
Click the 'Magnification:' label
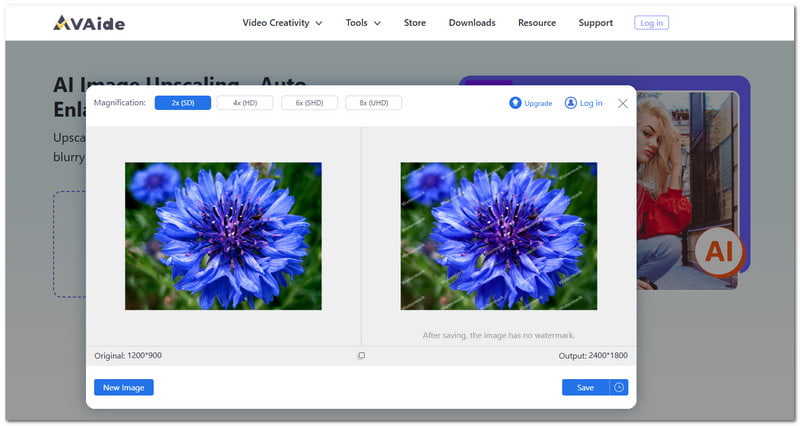120,103
